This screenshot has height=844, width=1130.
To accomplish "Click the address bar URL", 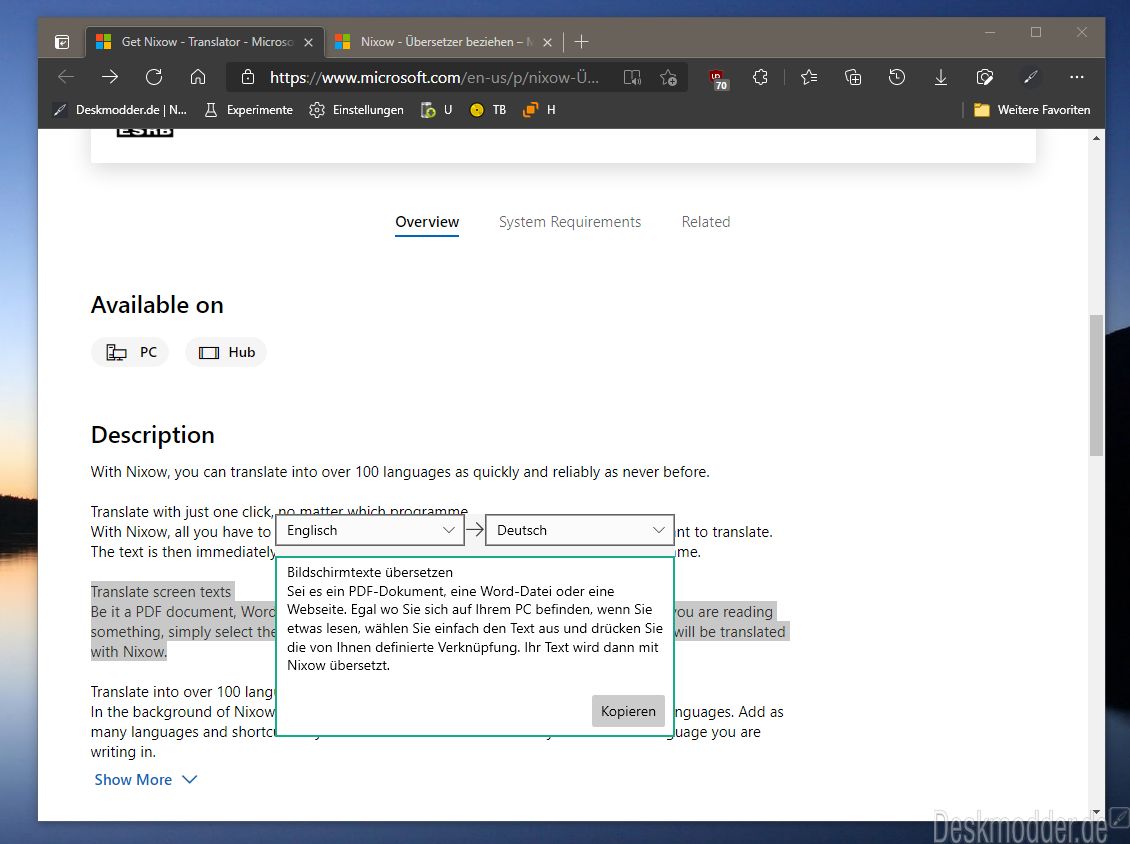I will coord(434,77).
